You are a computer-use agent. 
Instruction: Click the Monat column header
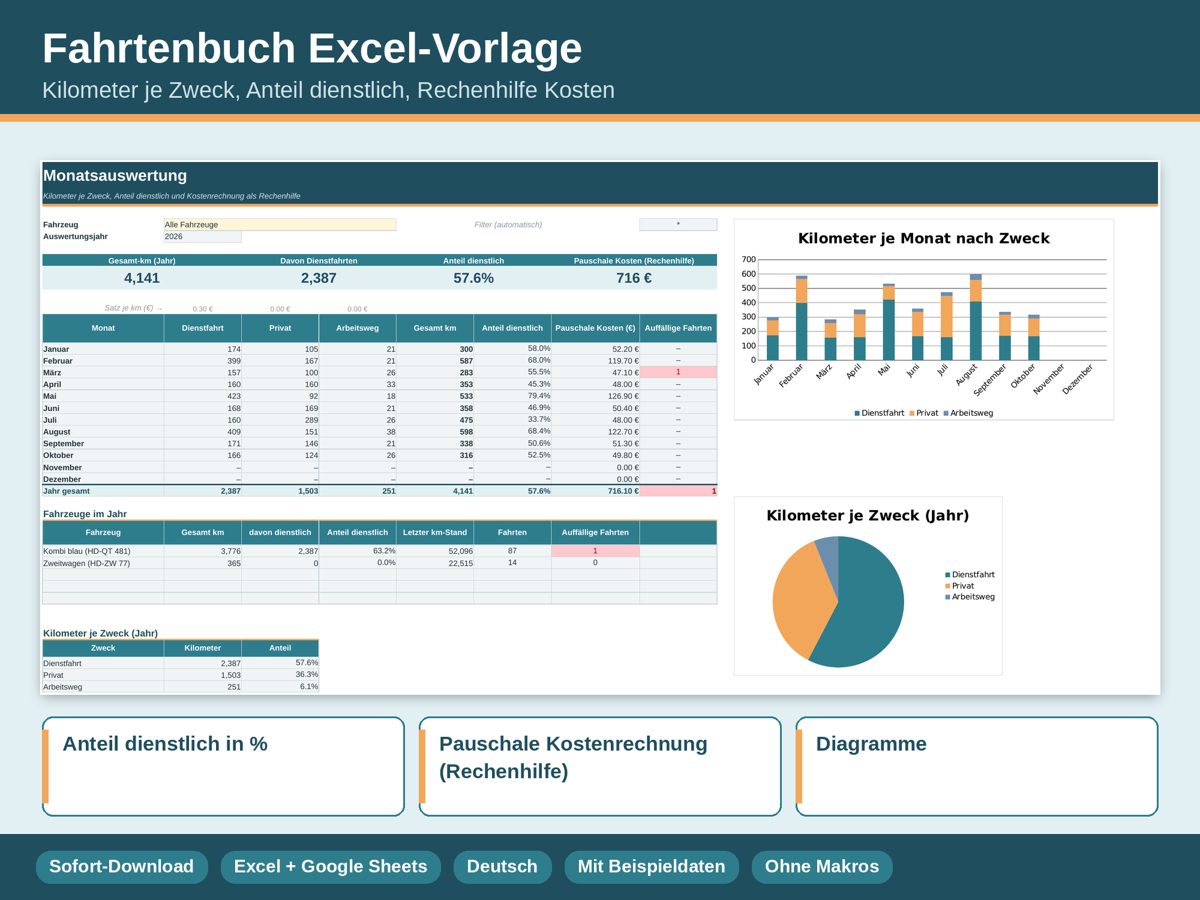(103, 328)
